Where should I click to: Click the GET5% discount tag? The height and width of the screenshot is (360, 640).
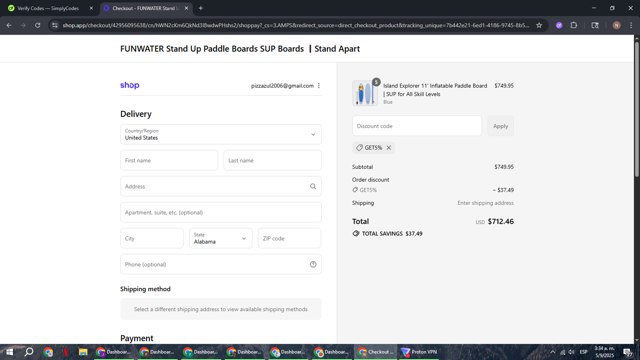pyautogui.click(x=373, y=148)
